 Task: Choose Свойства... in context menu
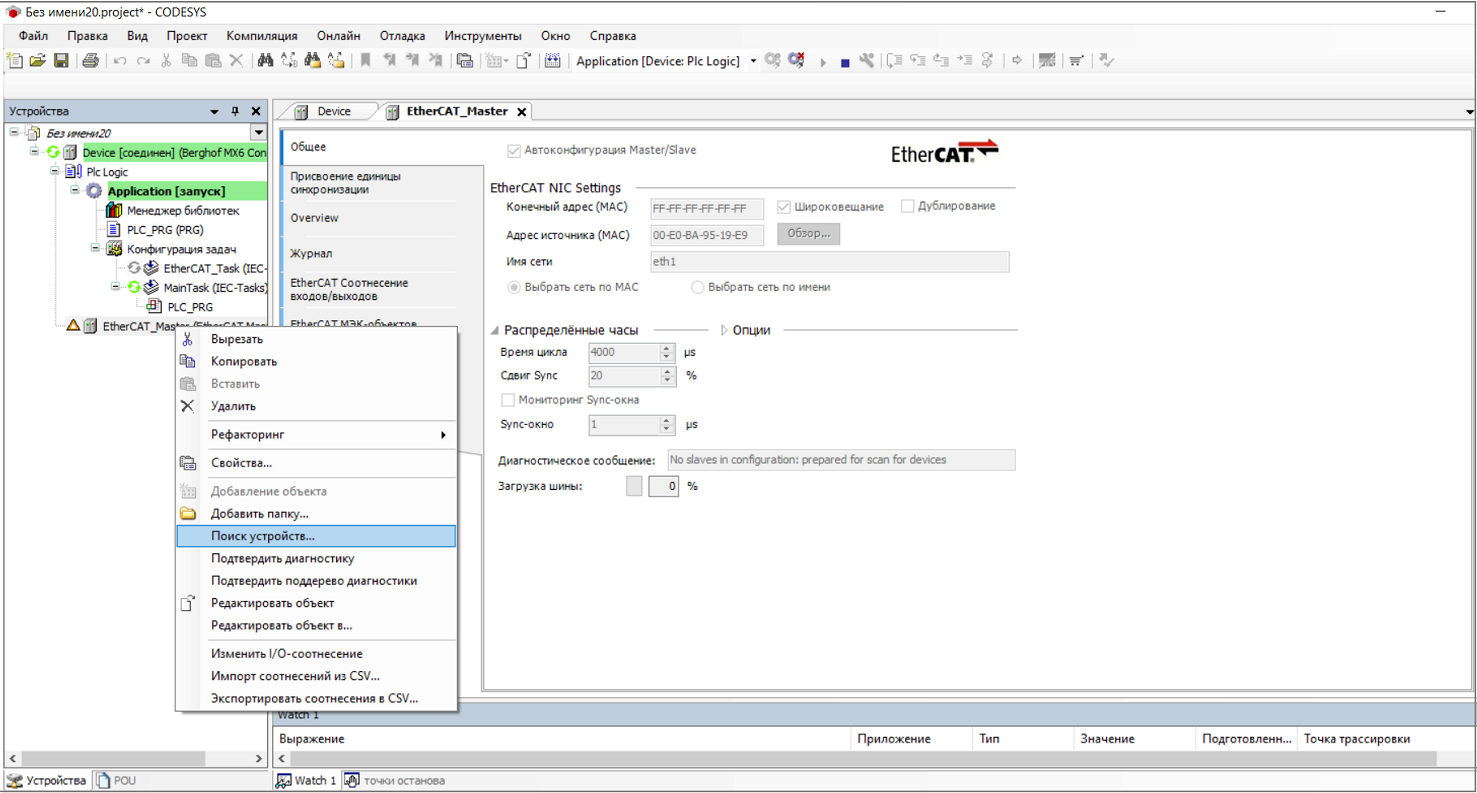pyautogui.click(x=316, y=463)
